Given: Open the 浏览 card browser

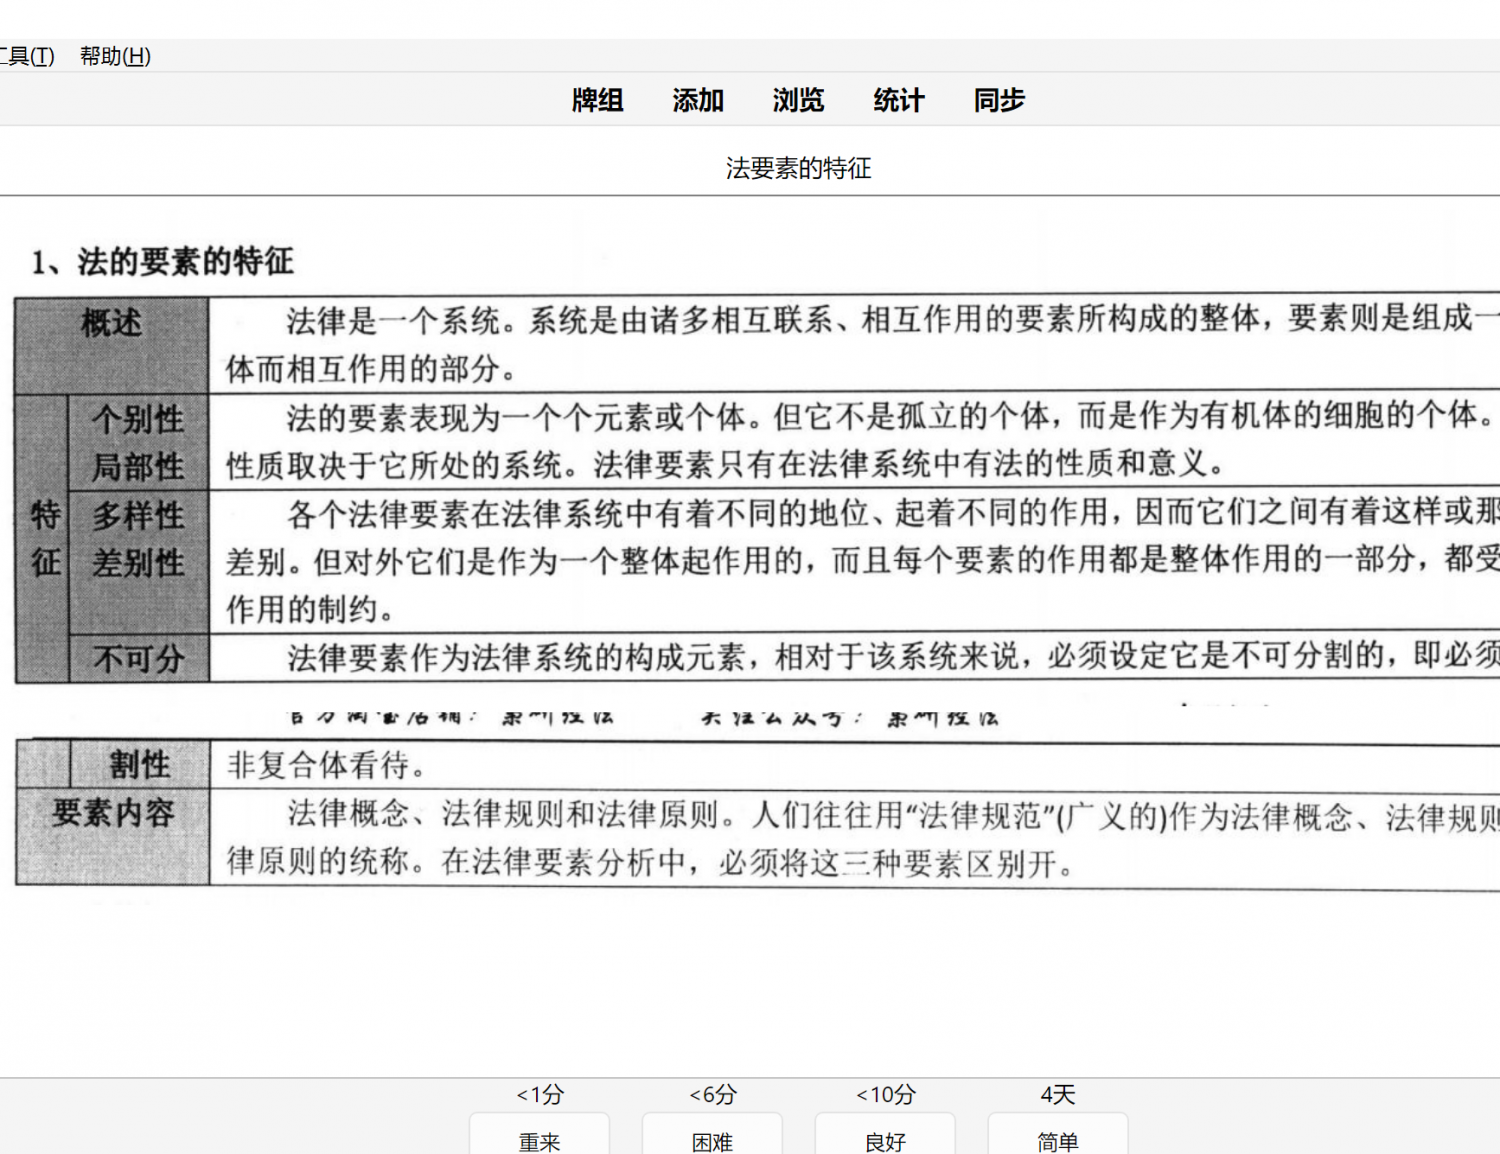Looking at the screenshot, I should [798, 100].
